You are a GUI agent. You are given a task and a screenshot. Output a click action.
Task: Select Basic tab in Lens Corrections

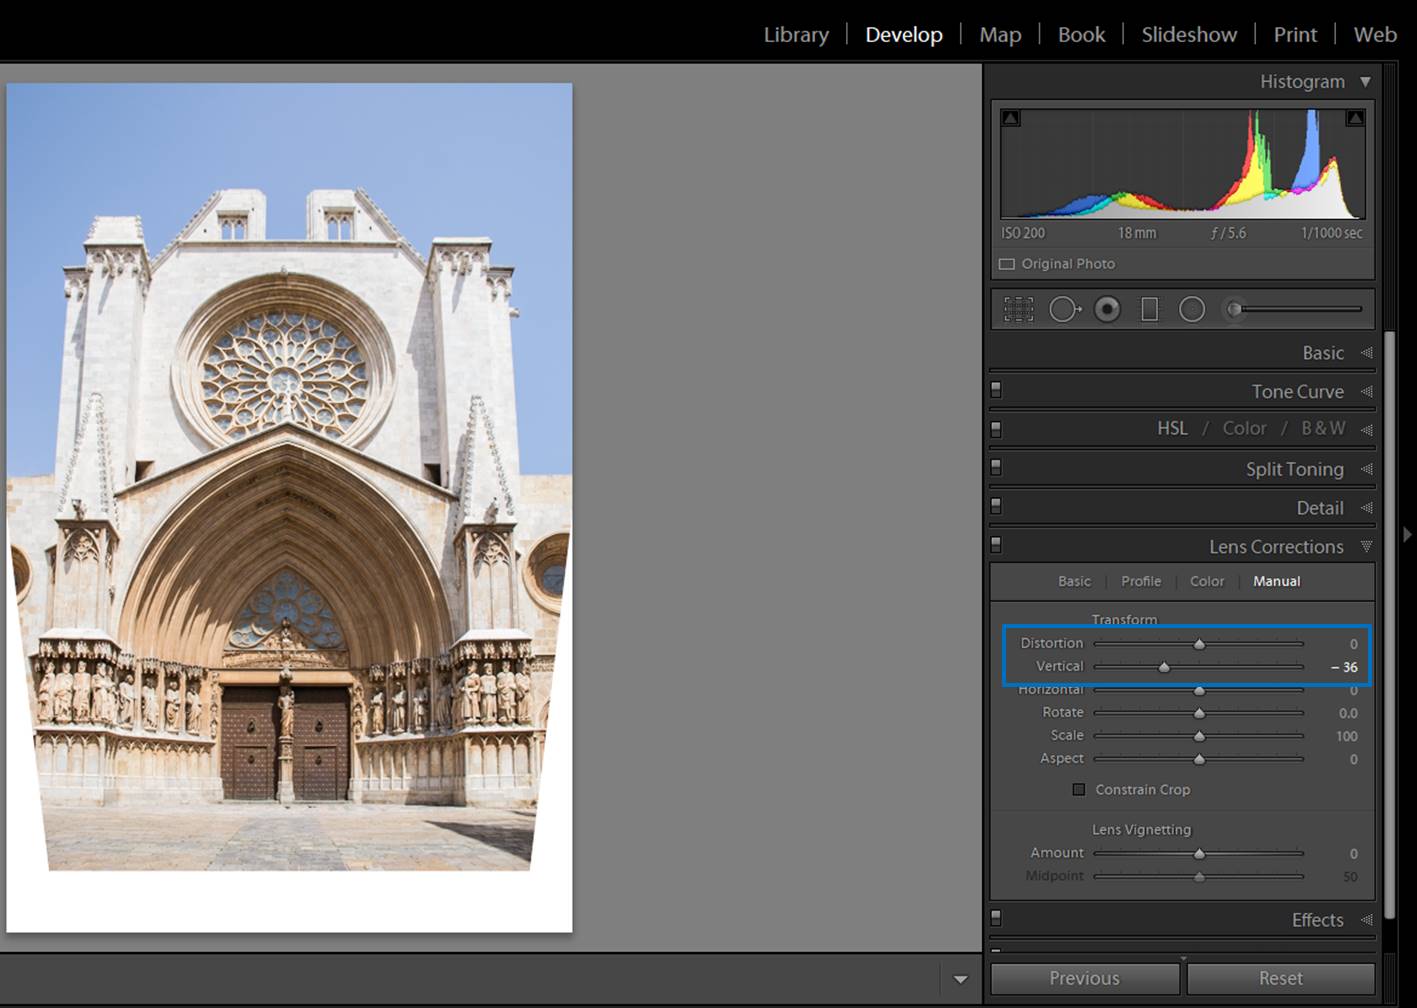(x=1074, y=581)
